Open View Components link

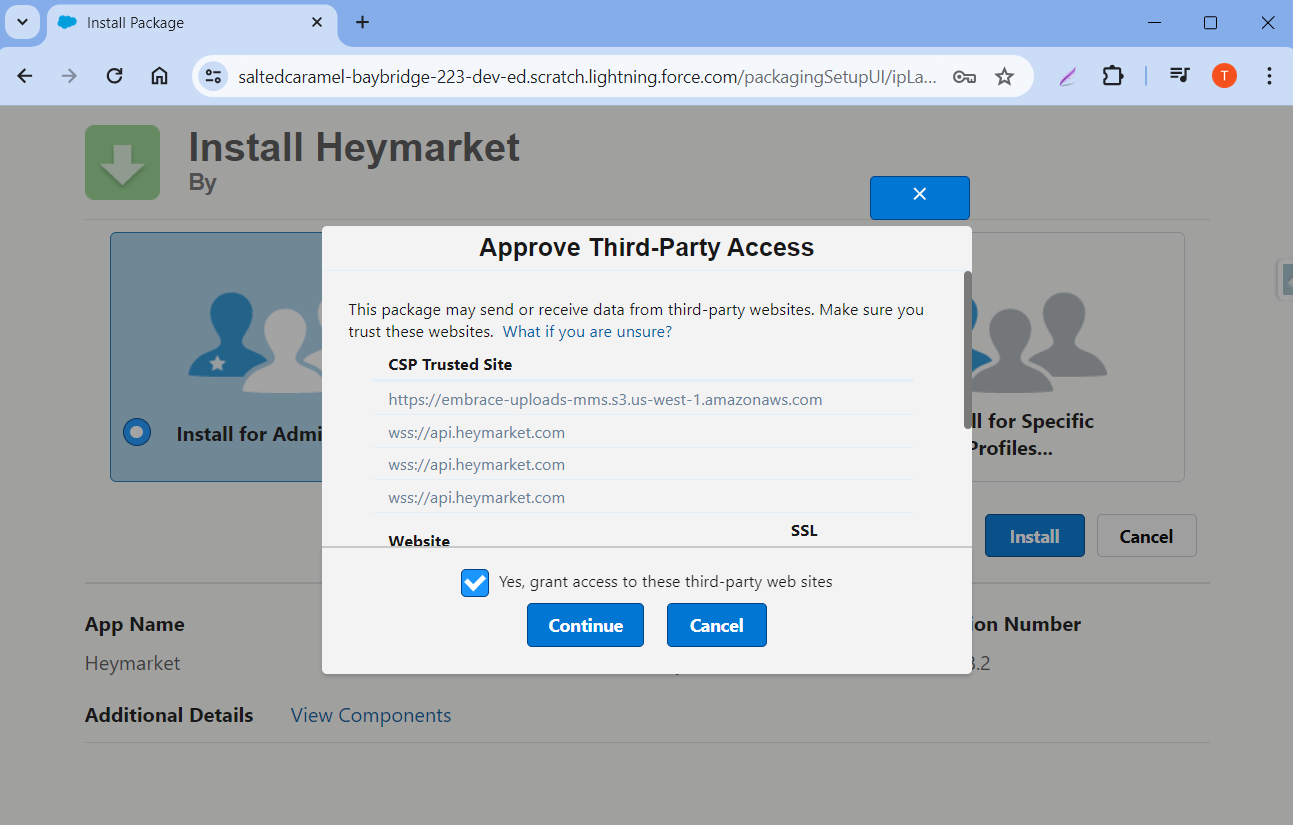[371, 715]
